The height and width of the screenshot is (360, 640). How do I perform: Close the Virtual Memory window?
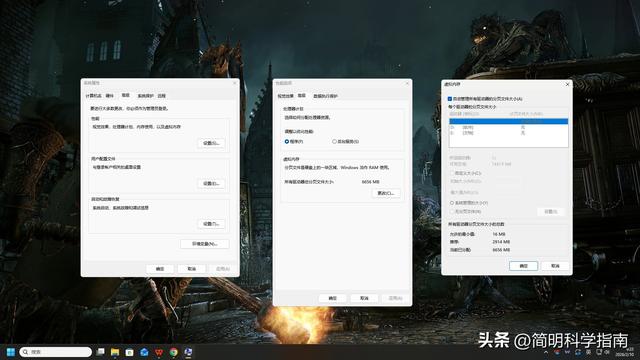[x=567, y=84]
